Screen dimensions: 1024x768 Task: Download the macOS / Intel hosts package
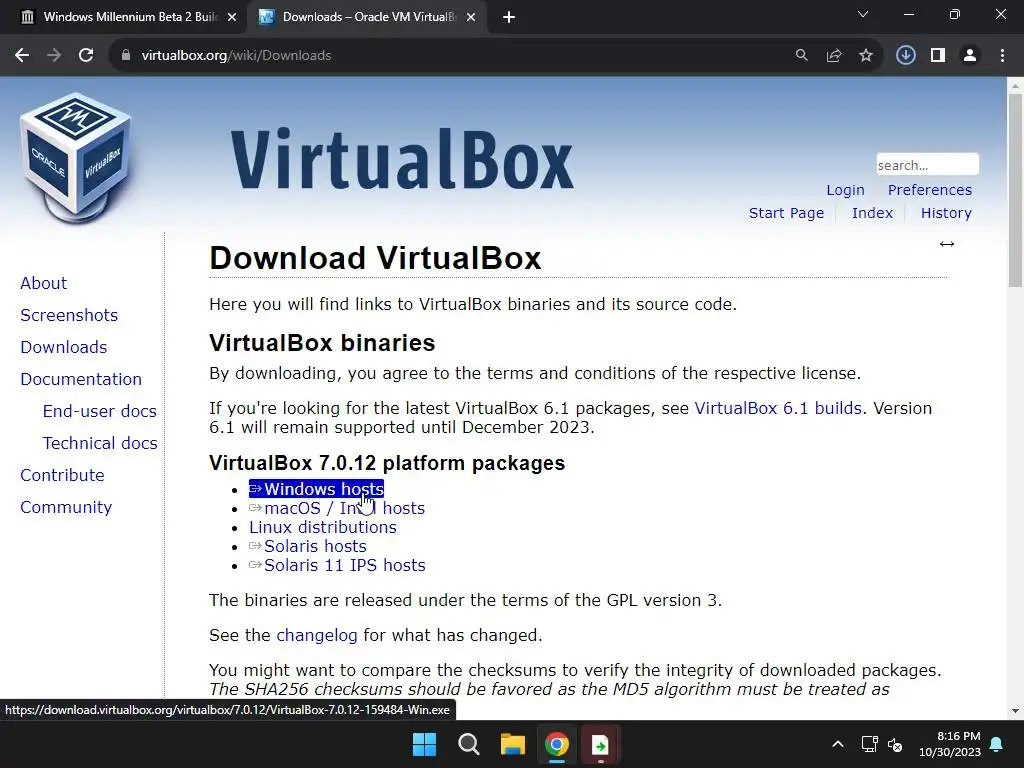pyautogui.click(x=337, y=508)
